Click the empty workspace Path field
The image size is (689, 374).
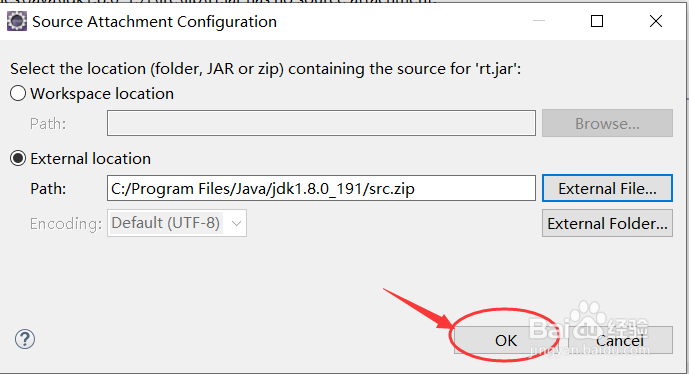click(321, 123)
